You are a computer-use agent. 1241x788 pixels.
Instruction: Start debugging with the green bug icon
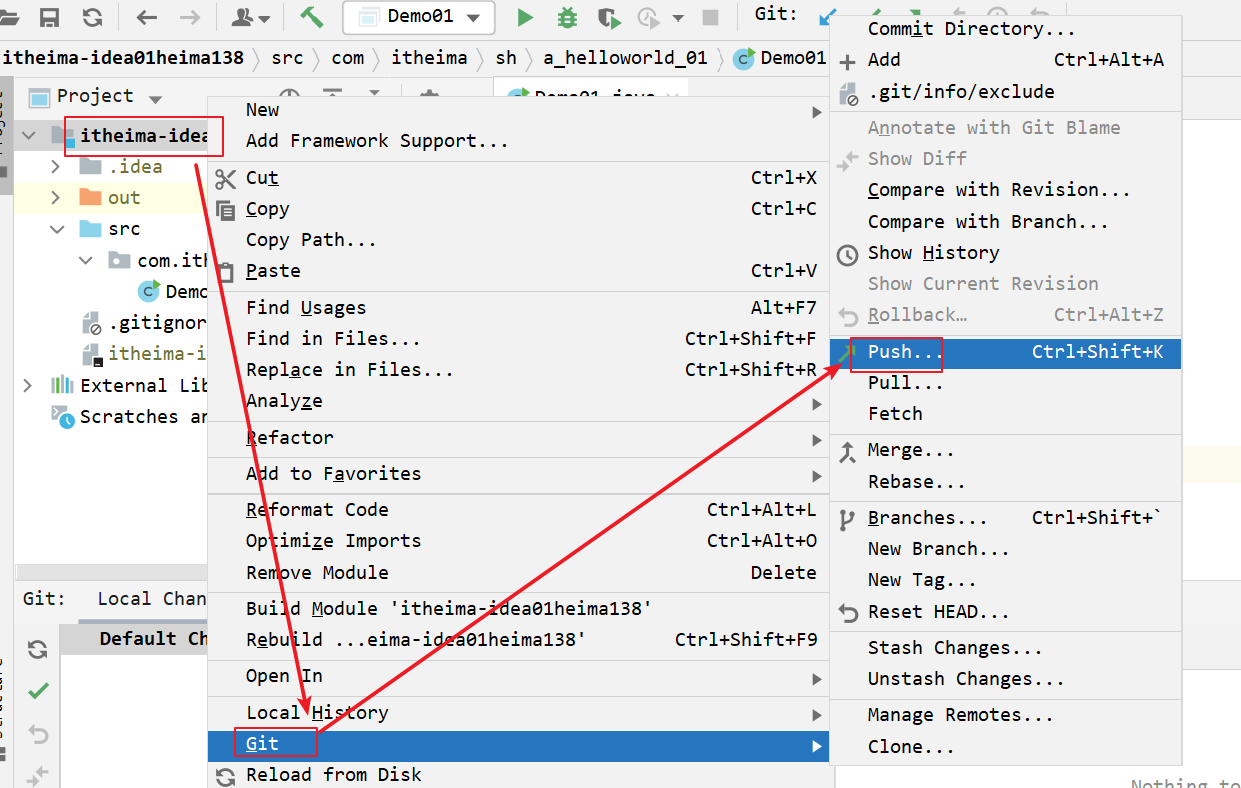567,17
